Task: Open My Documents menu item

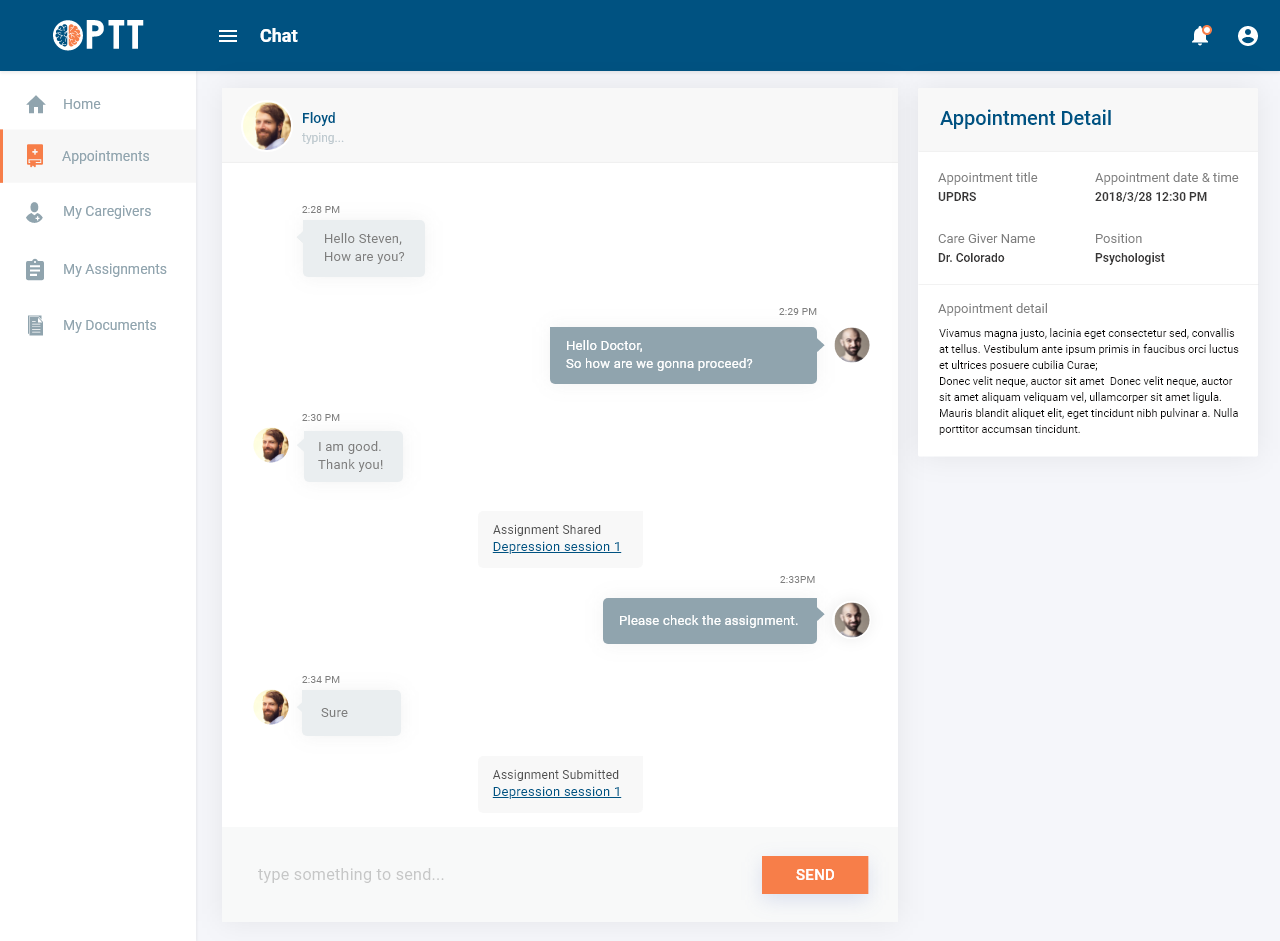Action: pos(110,325)
